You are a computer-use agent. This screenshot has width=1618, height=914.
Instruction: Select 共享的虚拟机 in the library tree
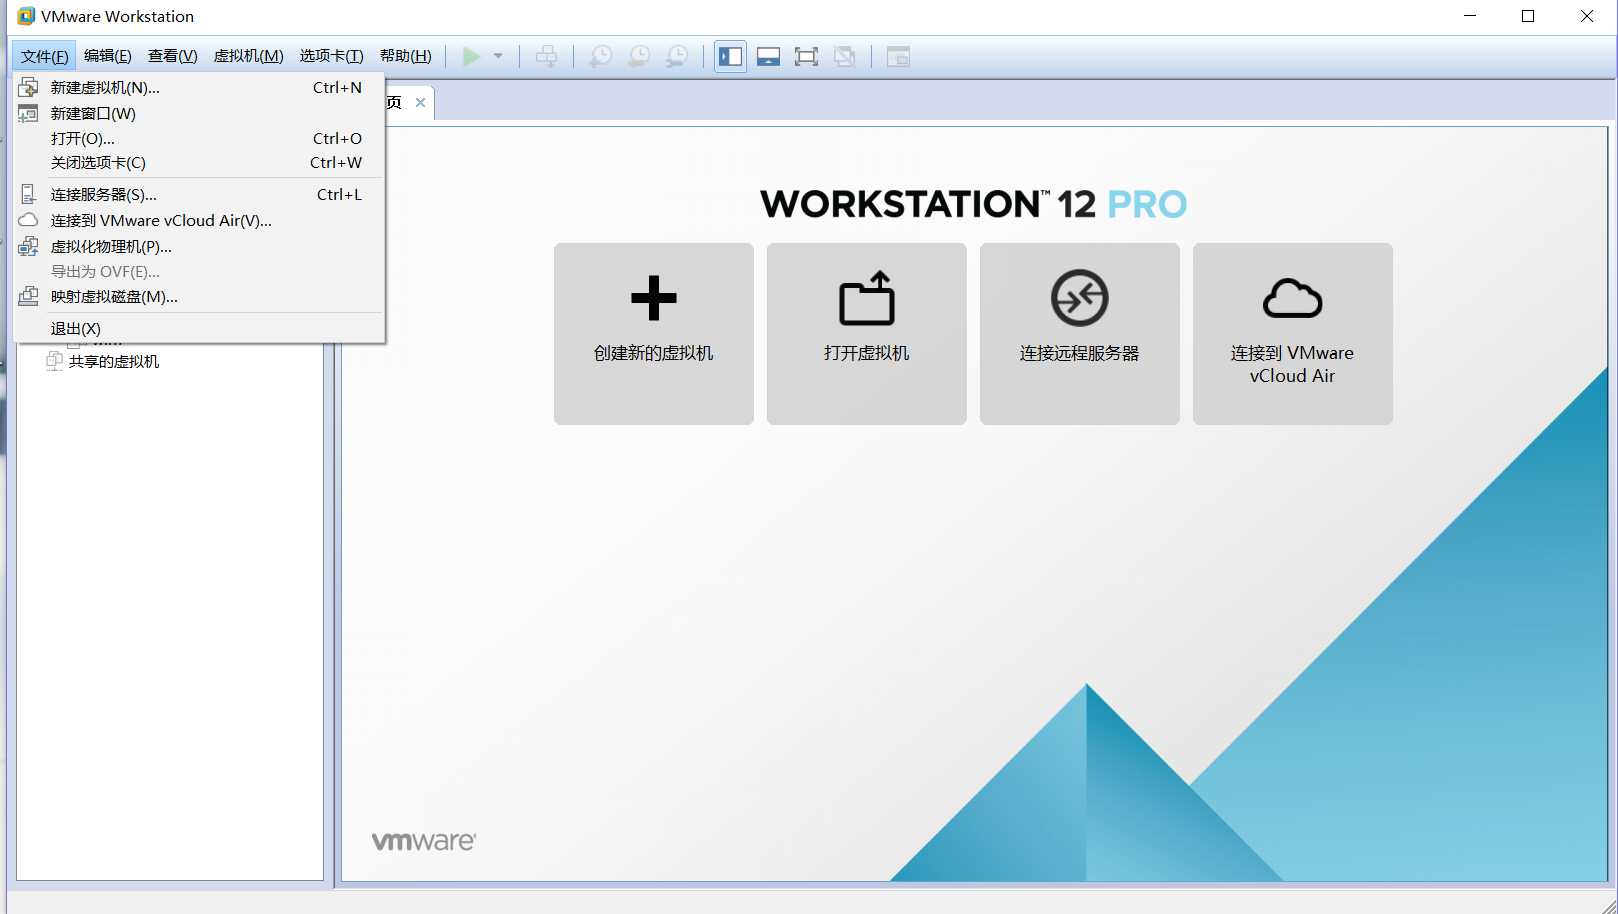[x=114, y=362]
